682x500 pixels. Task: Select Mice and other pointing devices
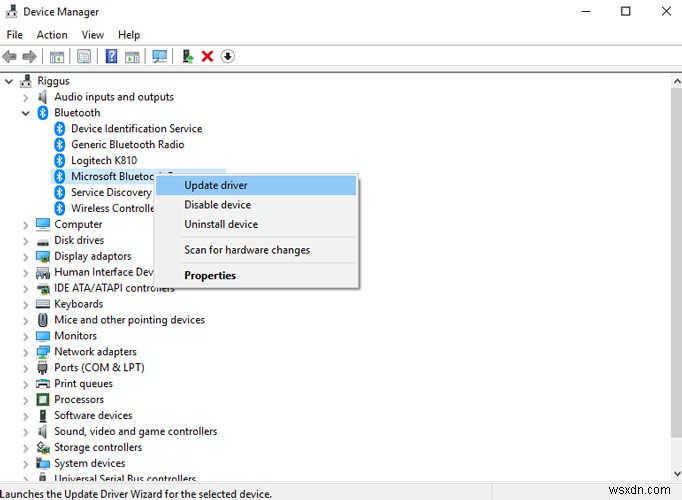pos(129,320)
